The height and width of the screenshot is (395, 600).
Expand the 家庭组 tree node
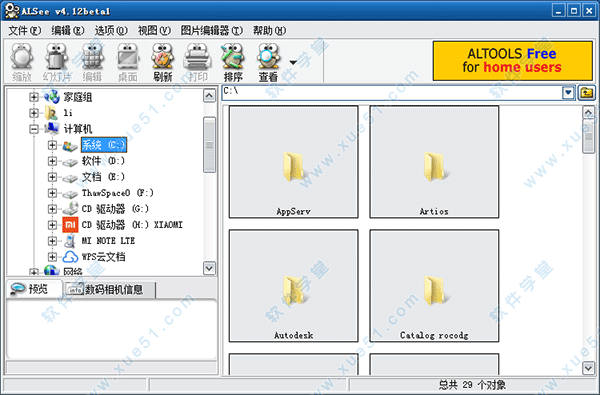click(34, 97)
